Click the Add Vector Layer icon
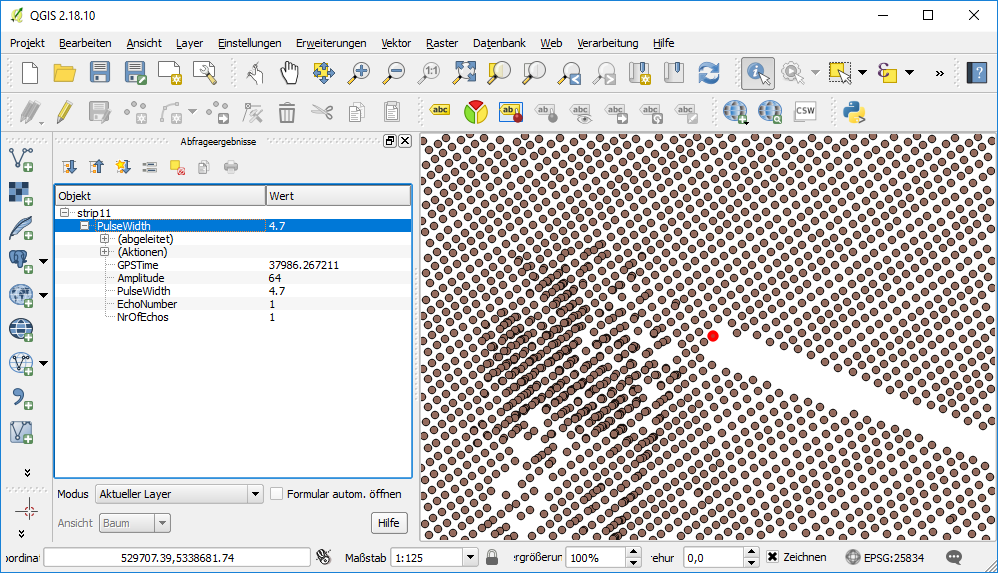Image resolution: width=998 pixels, height=573 pixels. pos(21,157)
